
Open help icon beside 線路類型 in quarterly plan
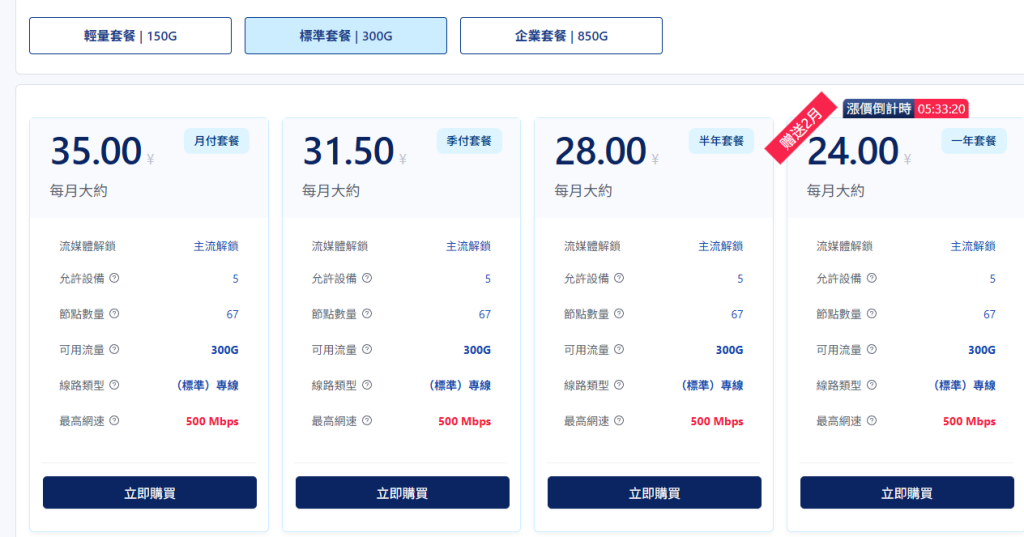click(x=367, y=385)
